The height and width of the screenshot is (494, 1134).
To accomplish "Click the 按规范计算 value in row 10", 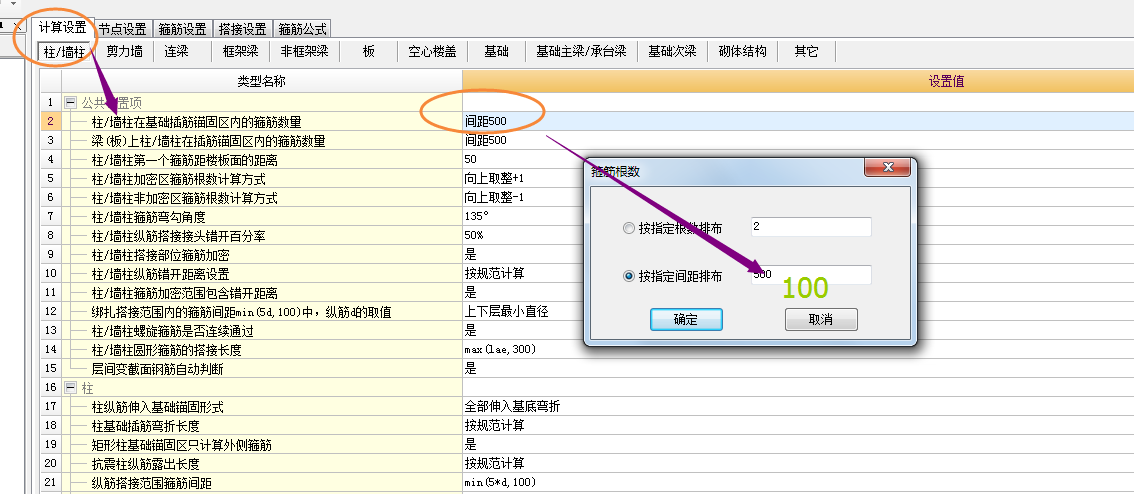I will coord(494,273).
